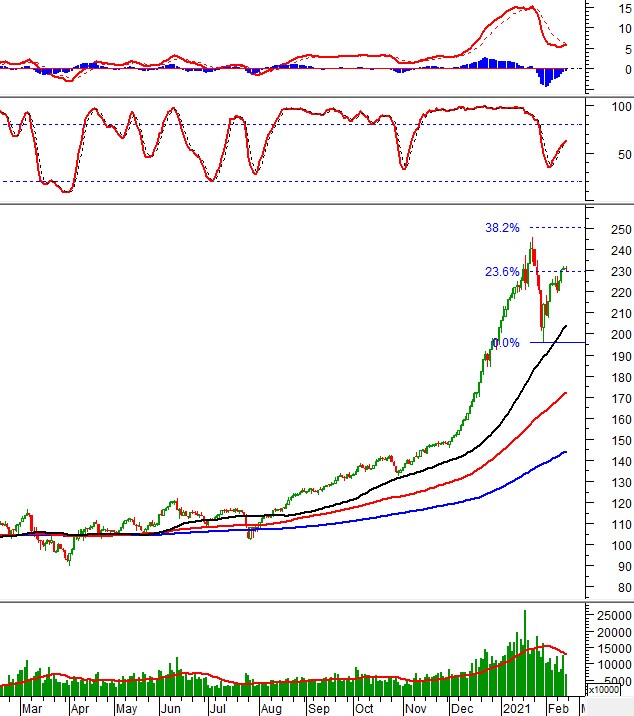Click the 240 price axis value
The width and height of the screenshot is (634, 716).
coord(621,250)
